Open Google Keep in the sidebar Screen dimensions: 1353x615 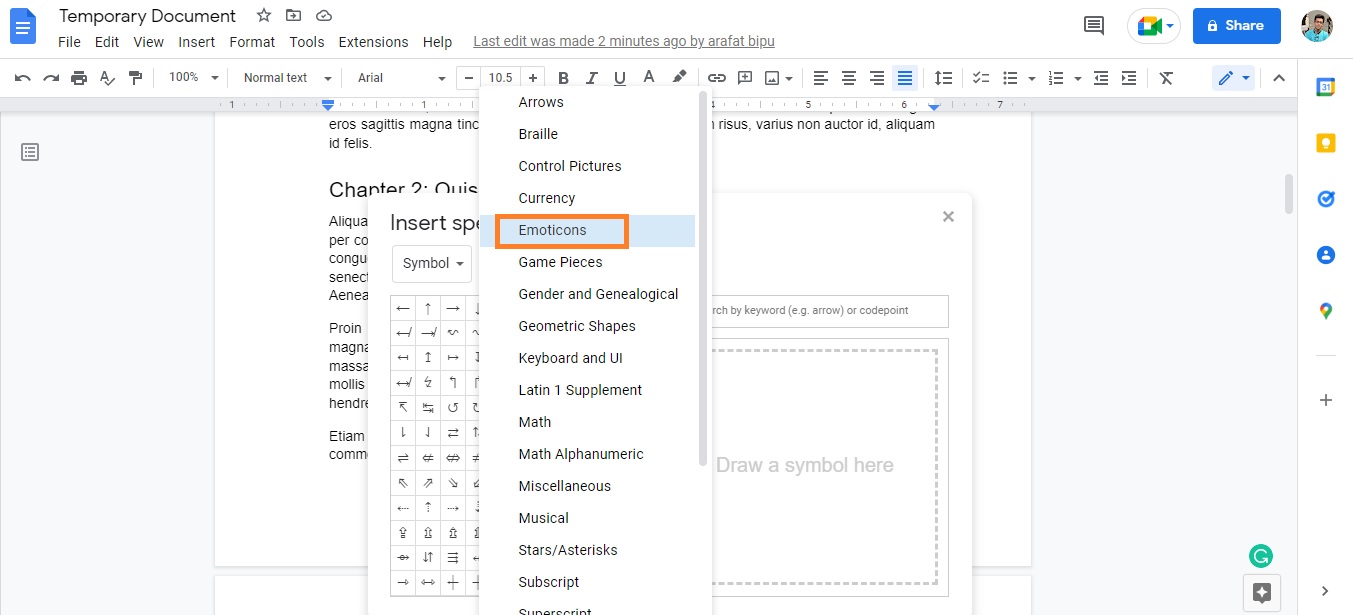point(1325,143)
